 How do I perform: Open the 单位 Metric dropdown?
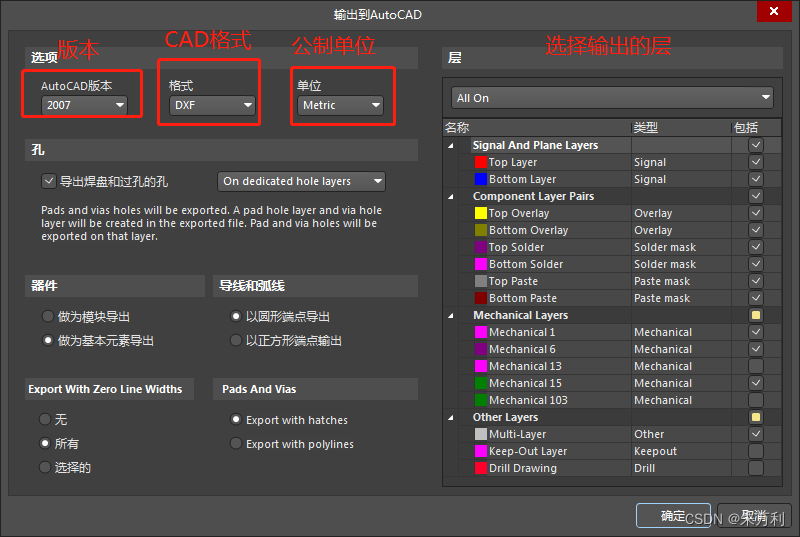(x=340, y=105)
